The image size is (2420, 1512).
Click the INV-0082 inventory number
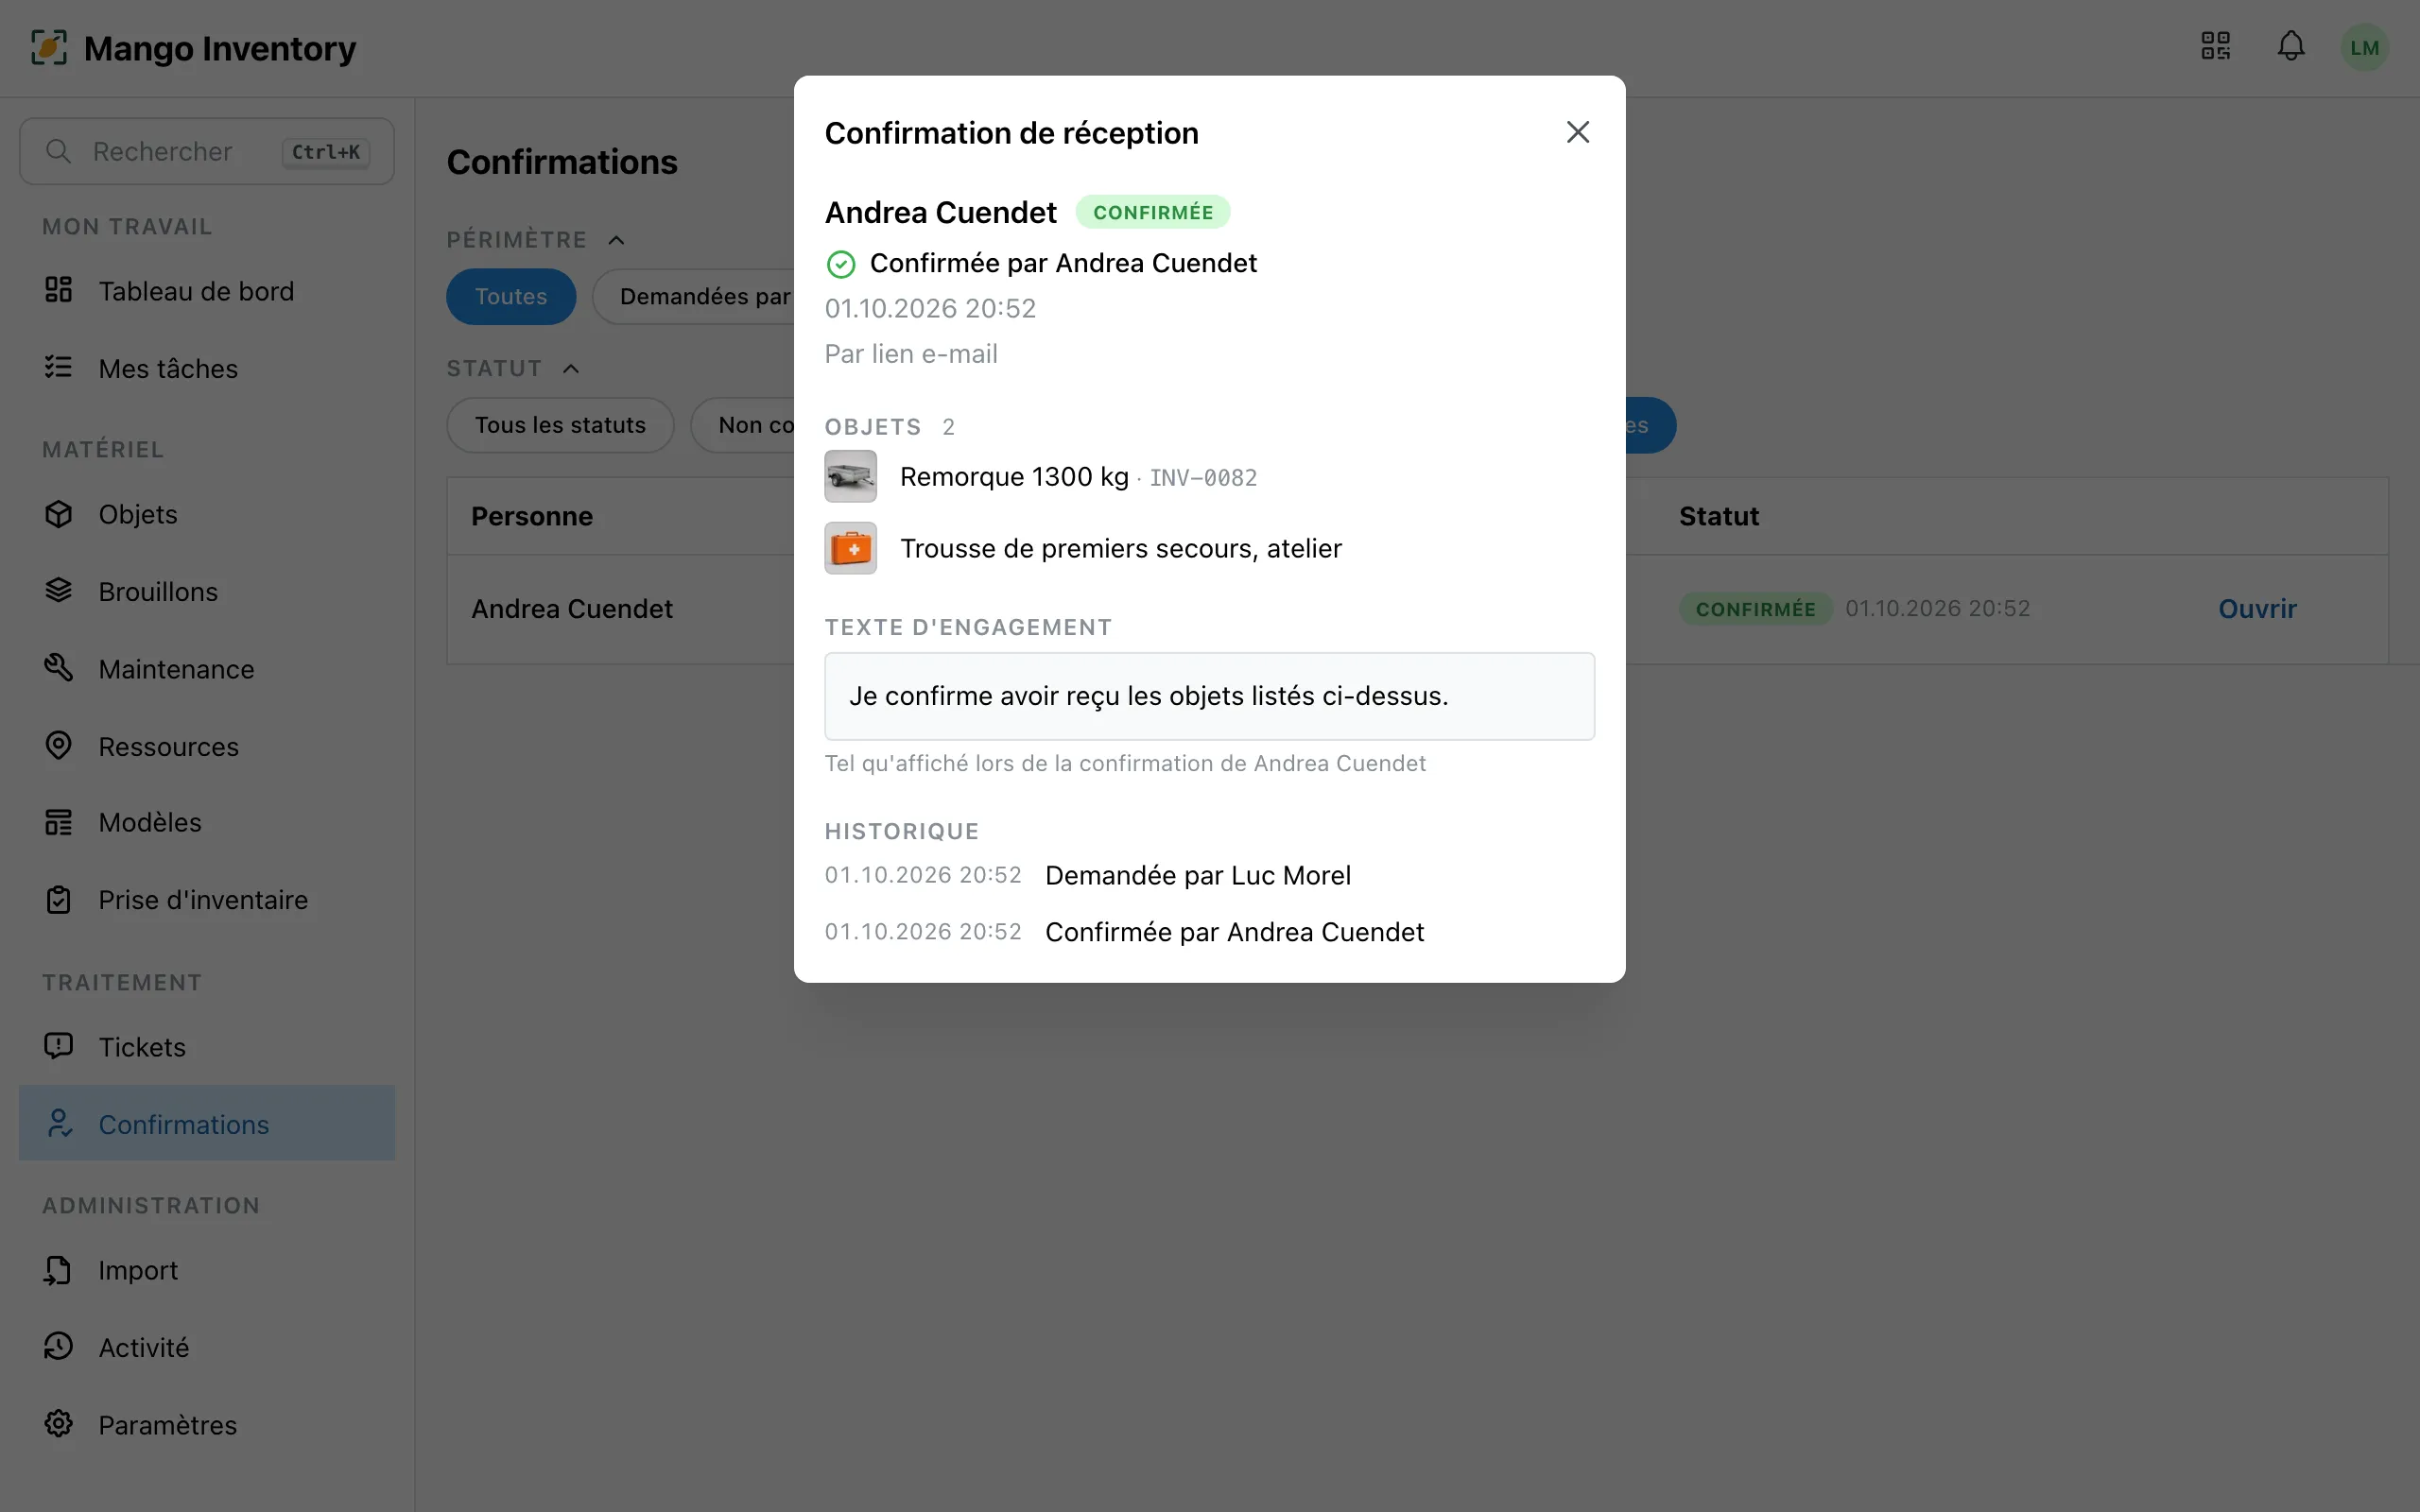[x=1203, y=478]
